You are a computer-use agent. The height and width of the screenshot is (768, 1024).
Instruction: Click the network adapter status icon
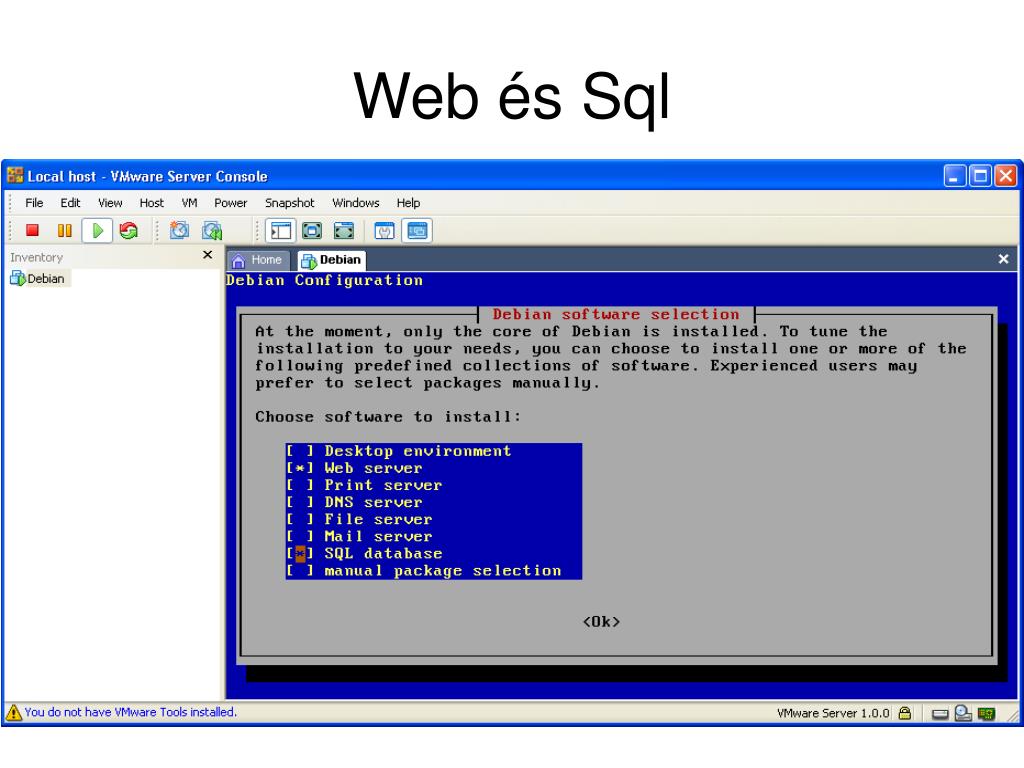click(986, 713)
